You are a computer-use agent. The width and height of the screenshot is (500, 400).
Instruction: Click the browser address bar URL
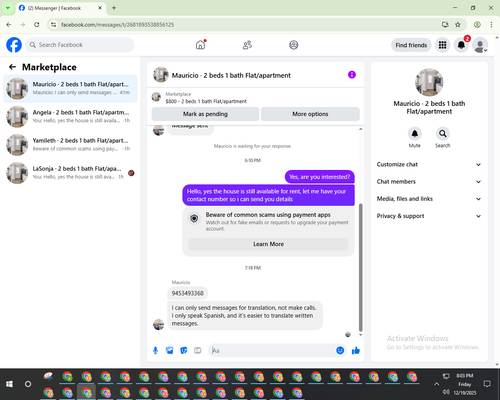(117, 25)
